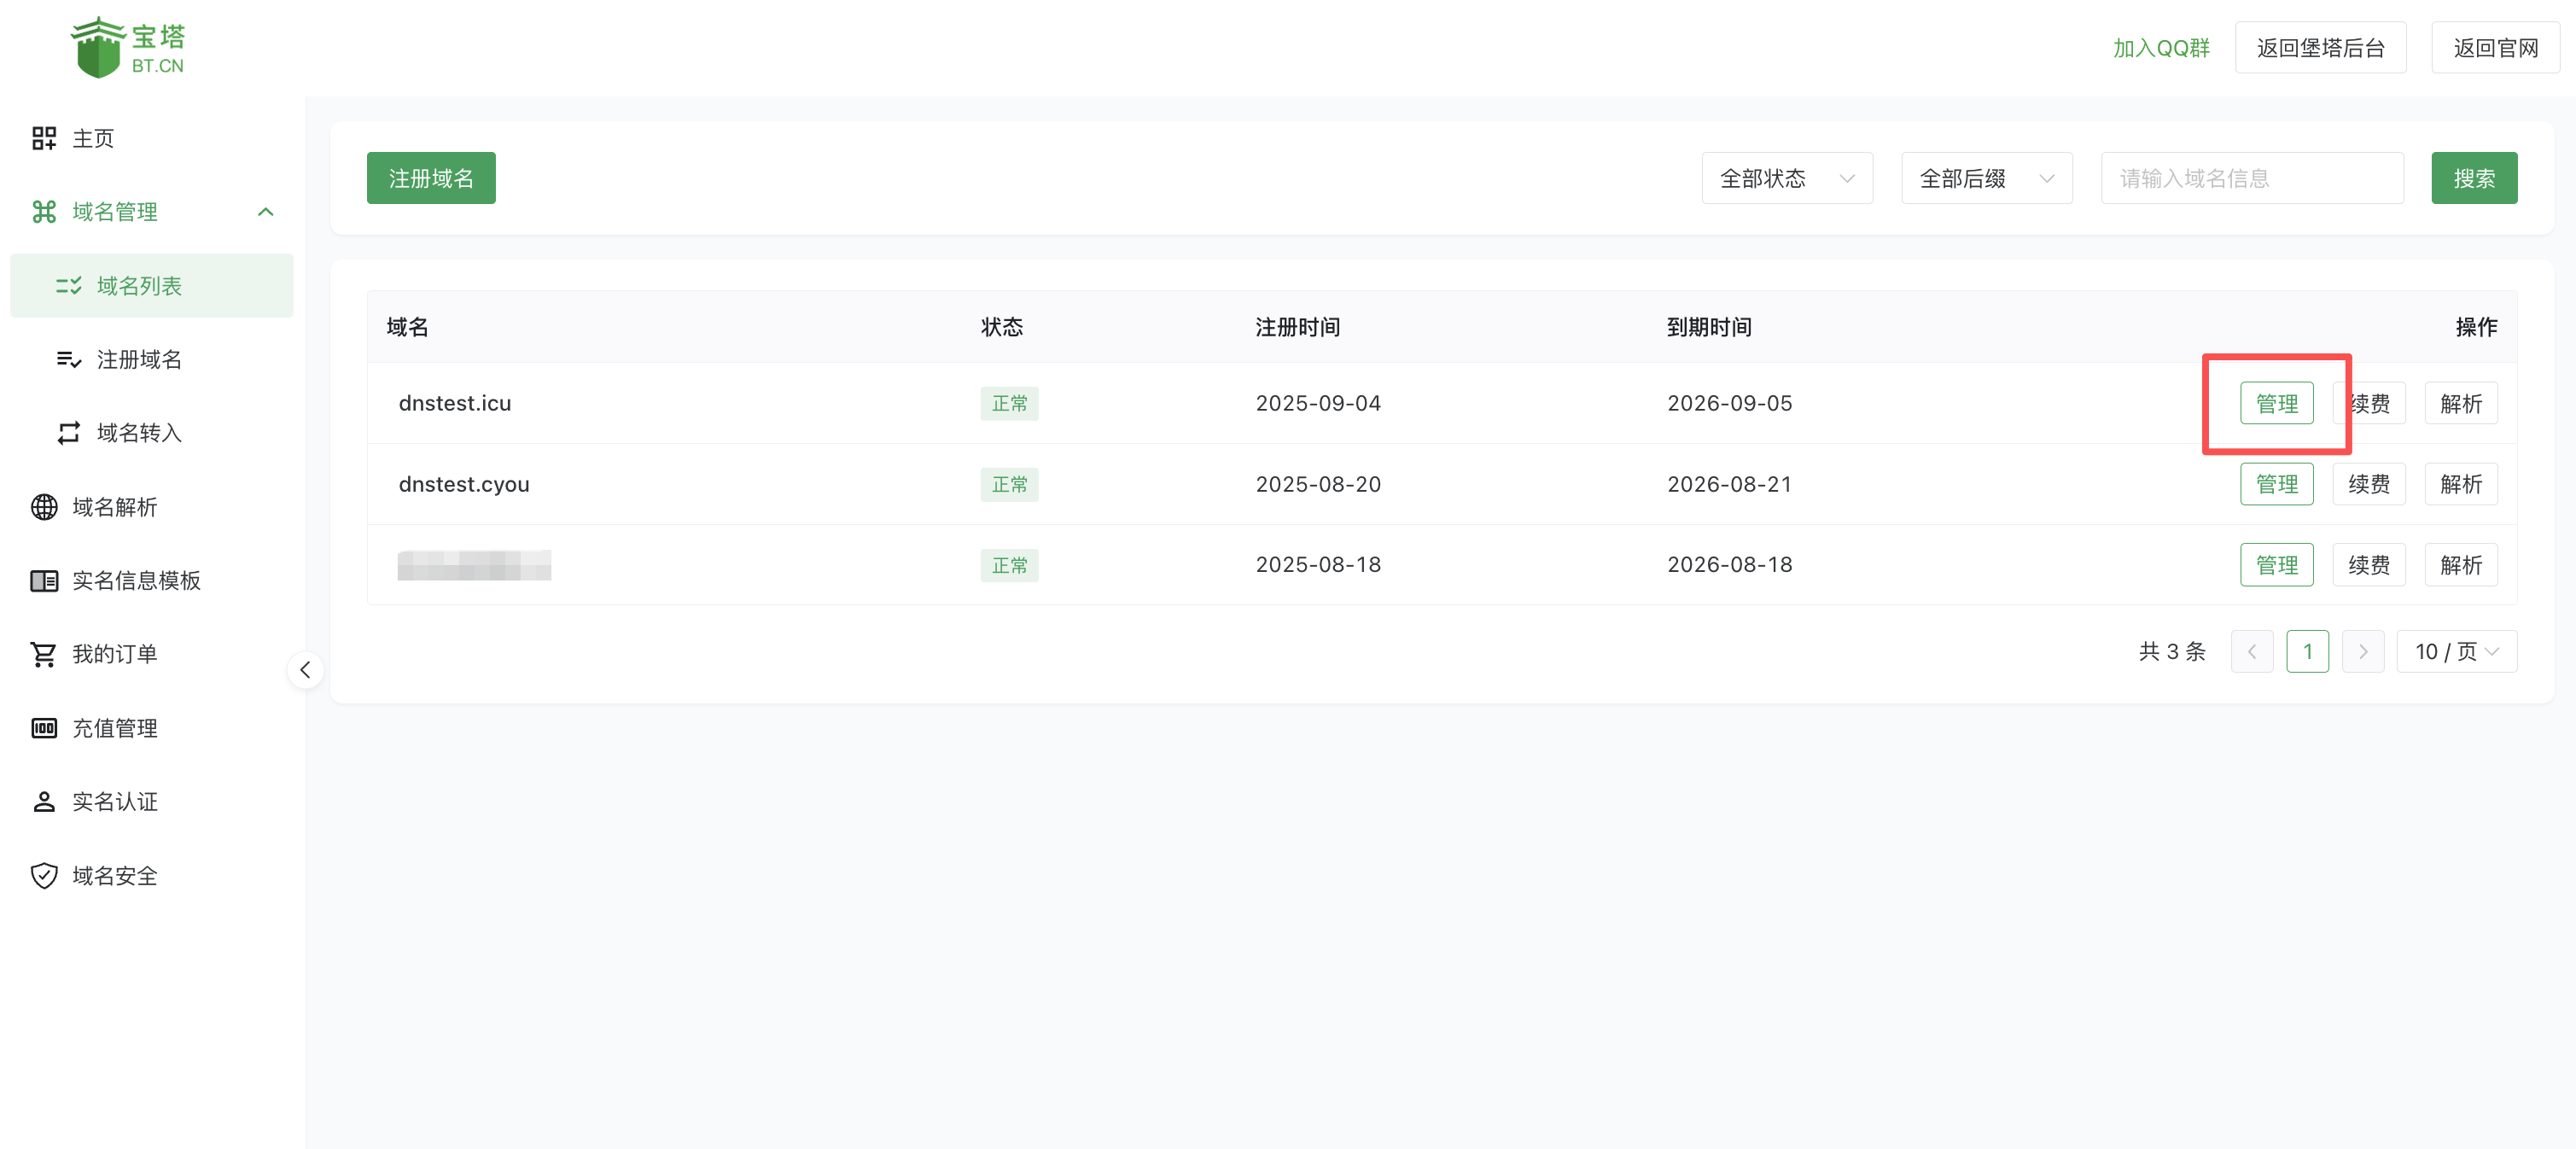
Task: Click the recharge icon for 充值管理
Action: 44,728
